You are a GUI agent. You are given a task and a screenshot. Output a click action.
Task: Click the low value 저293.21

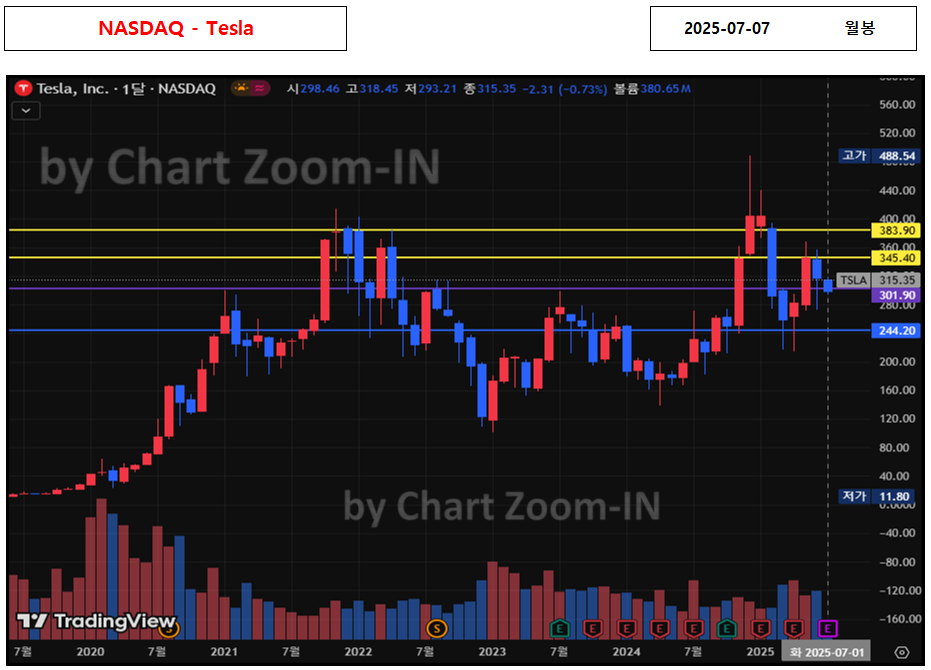430,89
